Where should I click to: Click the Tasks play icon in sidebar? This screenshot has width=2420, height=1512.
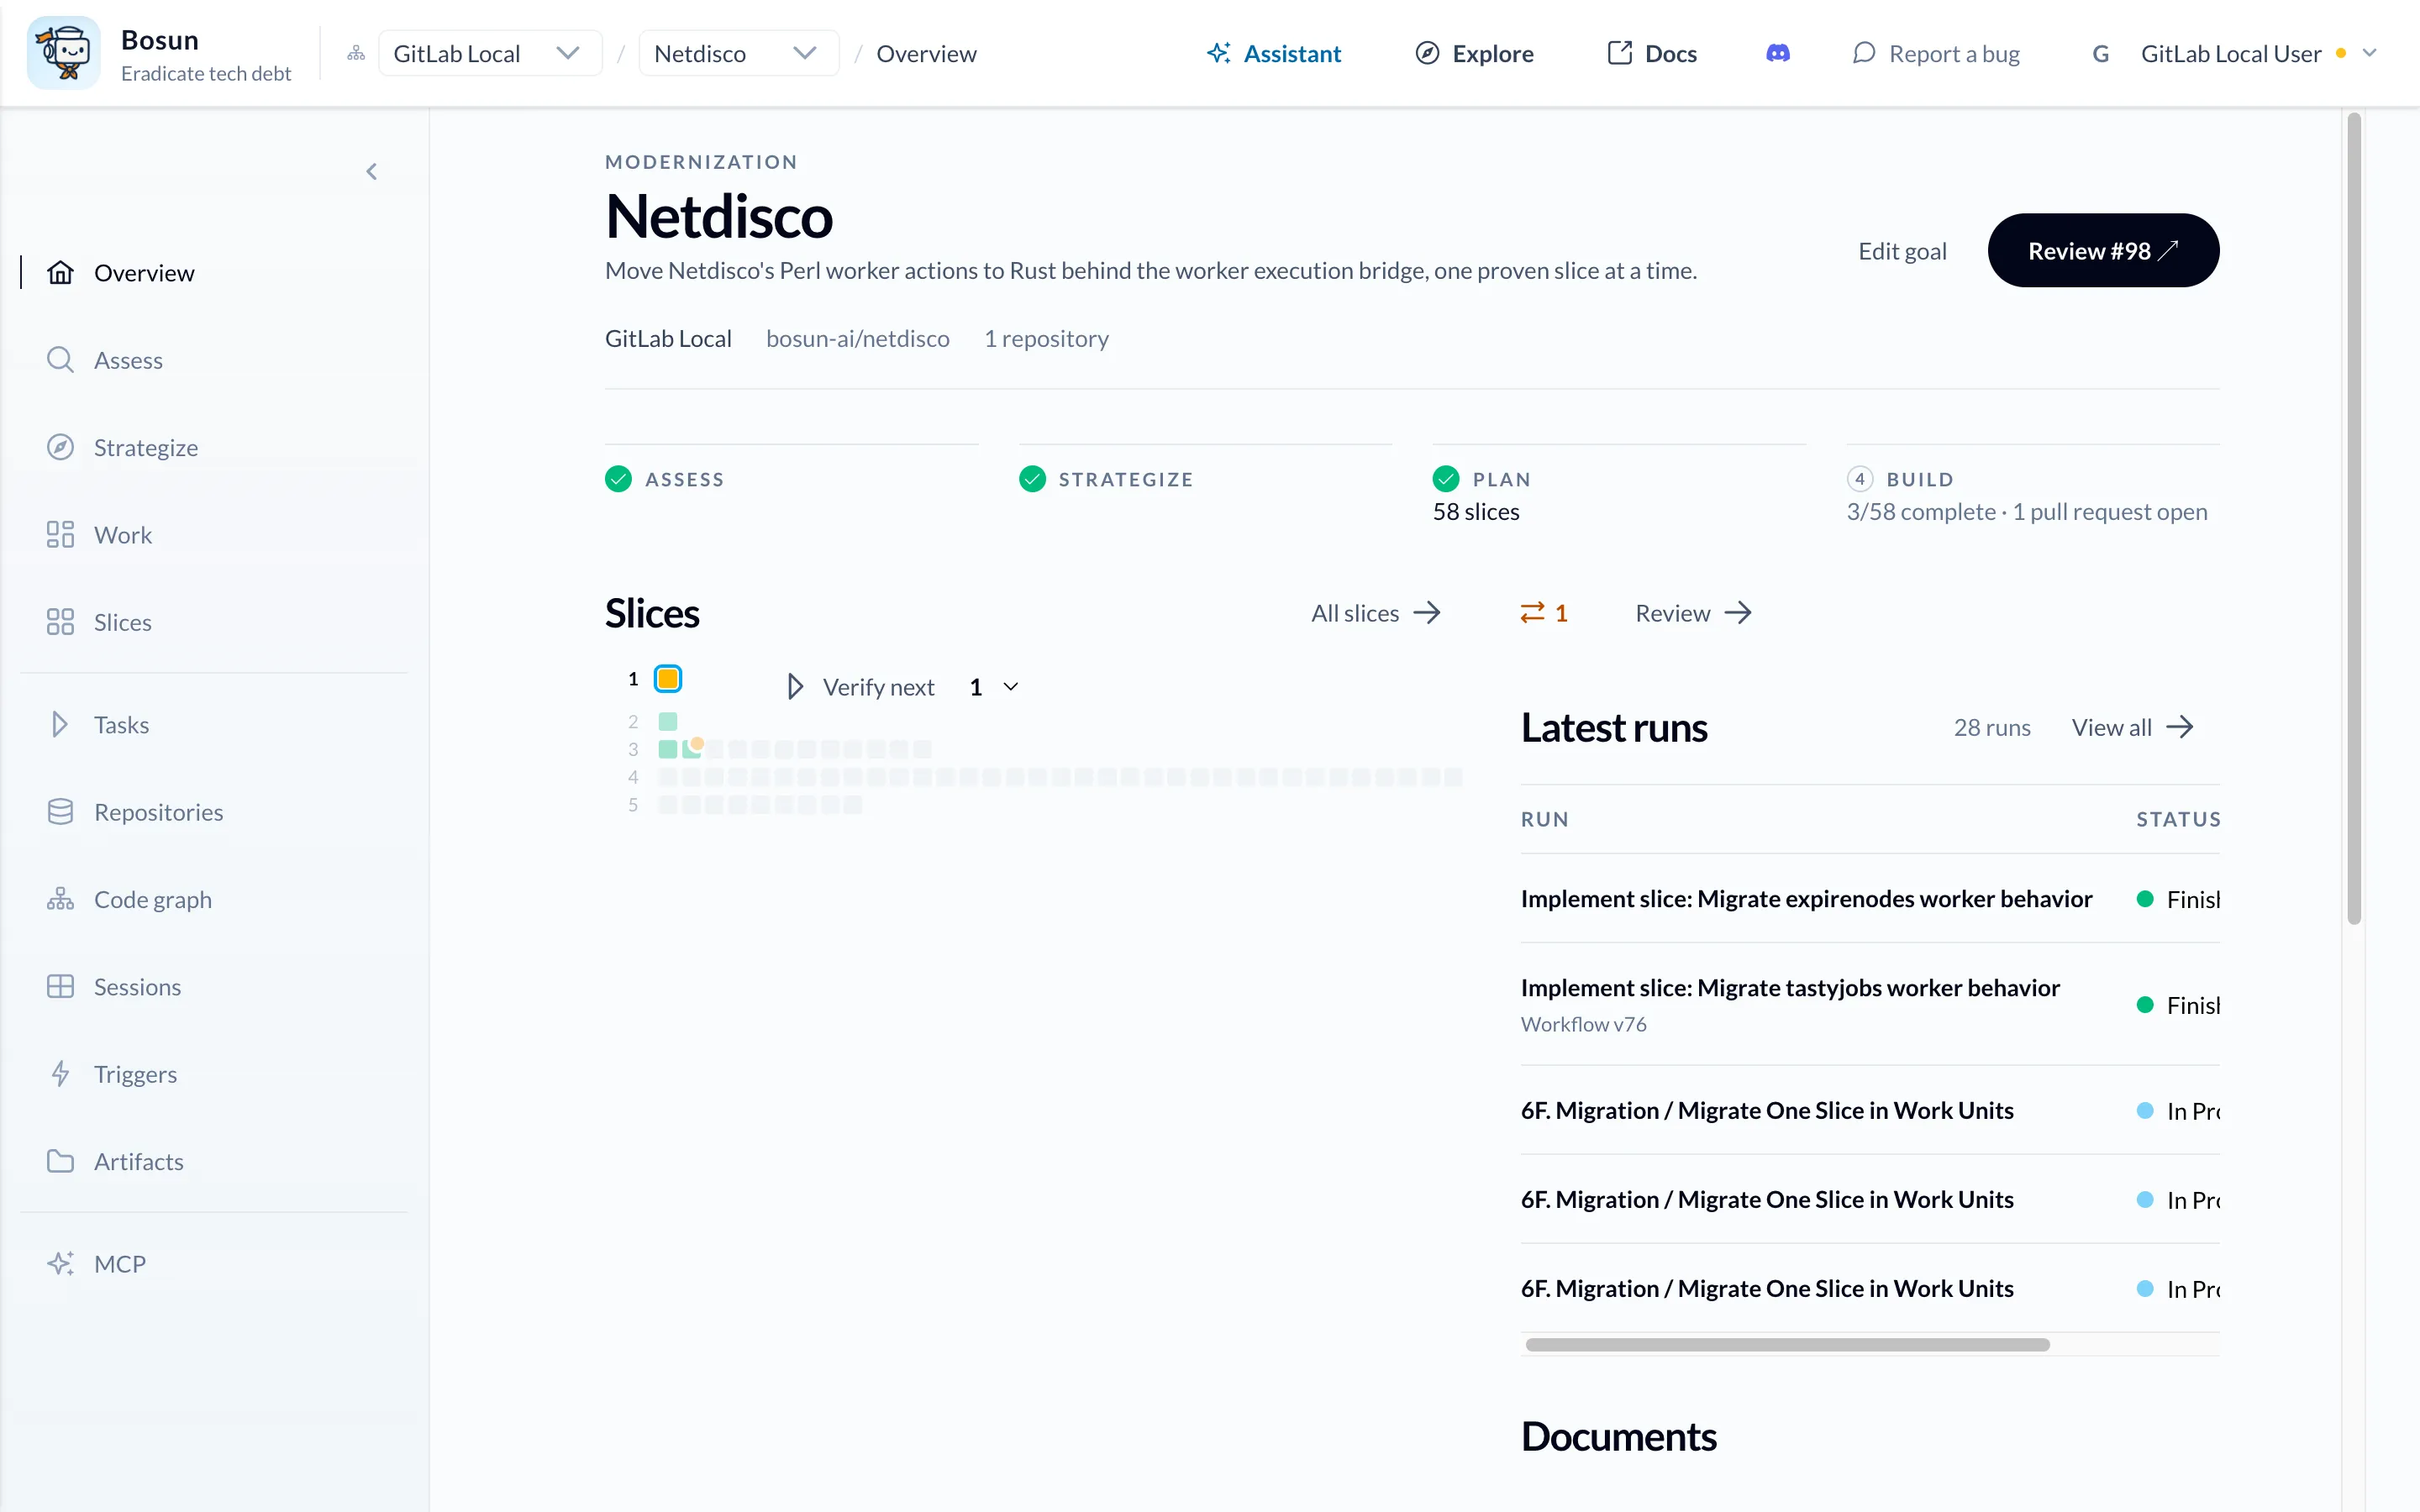pos(60,724)
